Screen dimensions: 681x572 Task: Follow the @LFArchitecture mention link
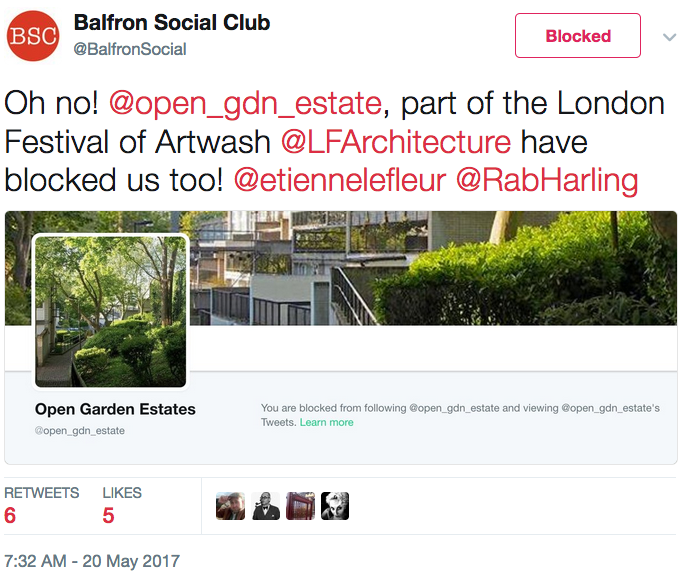pyautogui.click(x=396, y=142)
